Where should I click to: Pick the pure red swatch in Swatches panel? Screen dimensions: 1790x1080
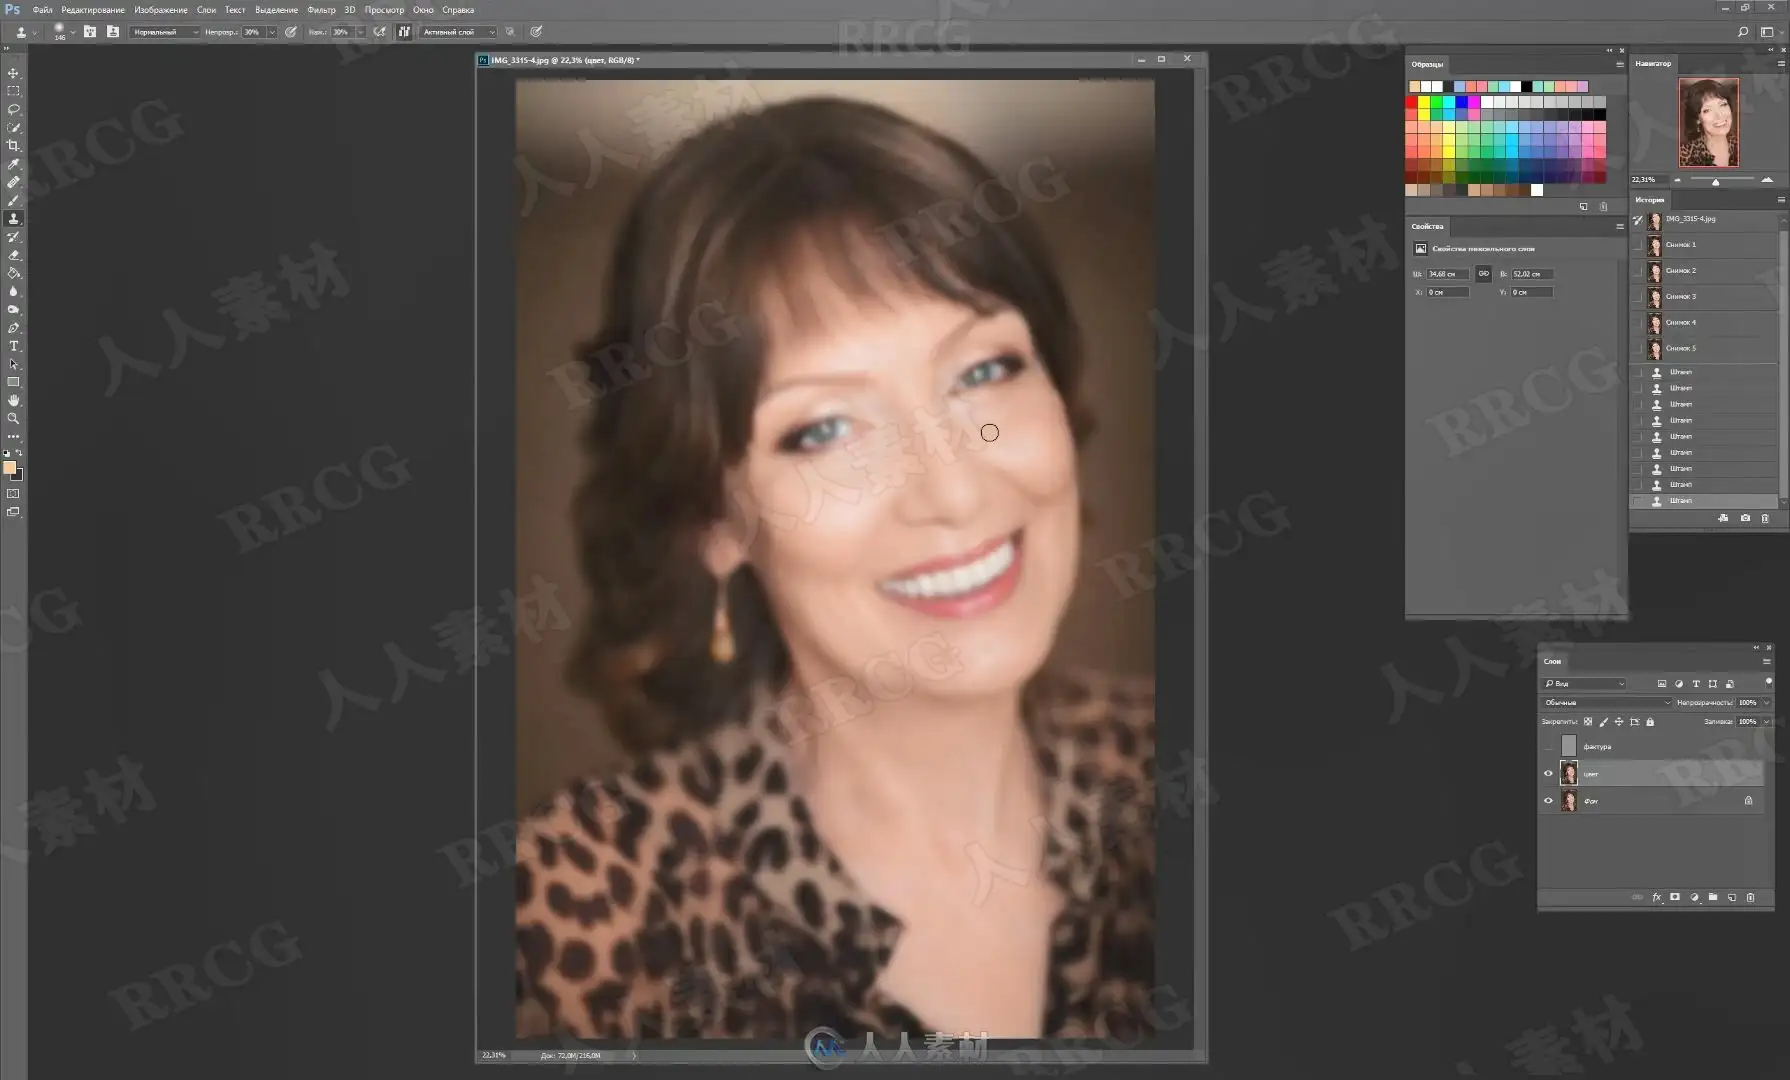point(1411,102)
